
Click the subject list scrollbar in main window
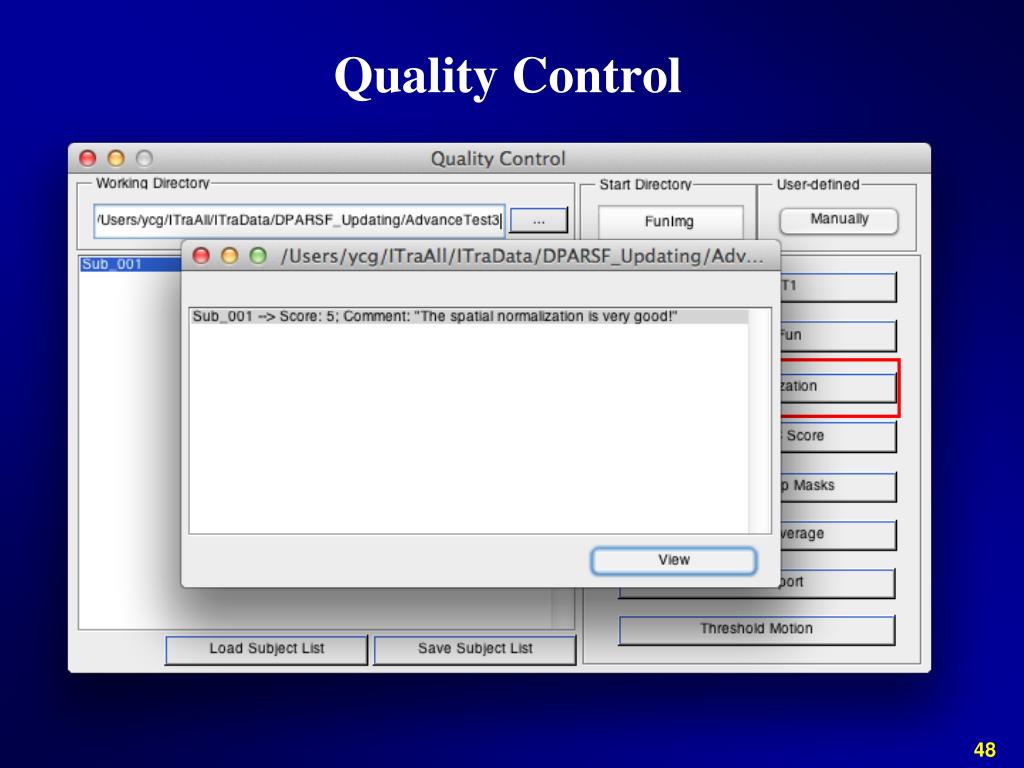[562, 607]
